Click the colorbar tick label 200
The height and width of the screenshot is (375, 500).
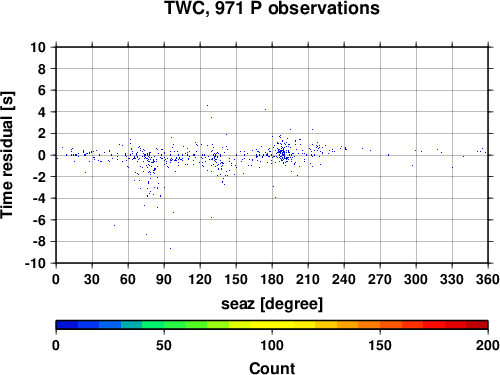[x=488, y=345]
